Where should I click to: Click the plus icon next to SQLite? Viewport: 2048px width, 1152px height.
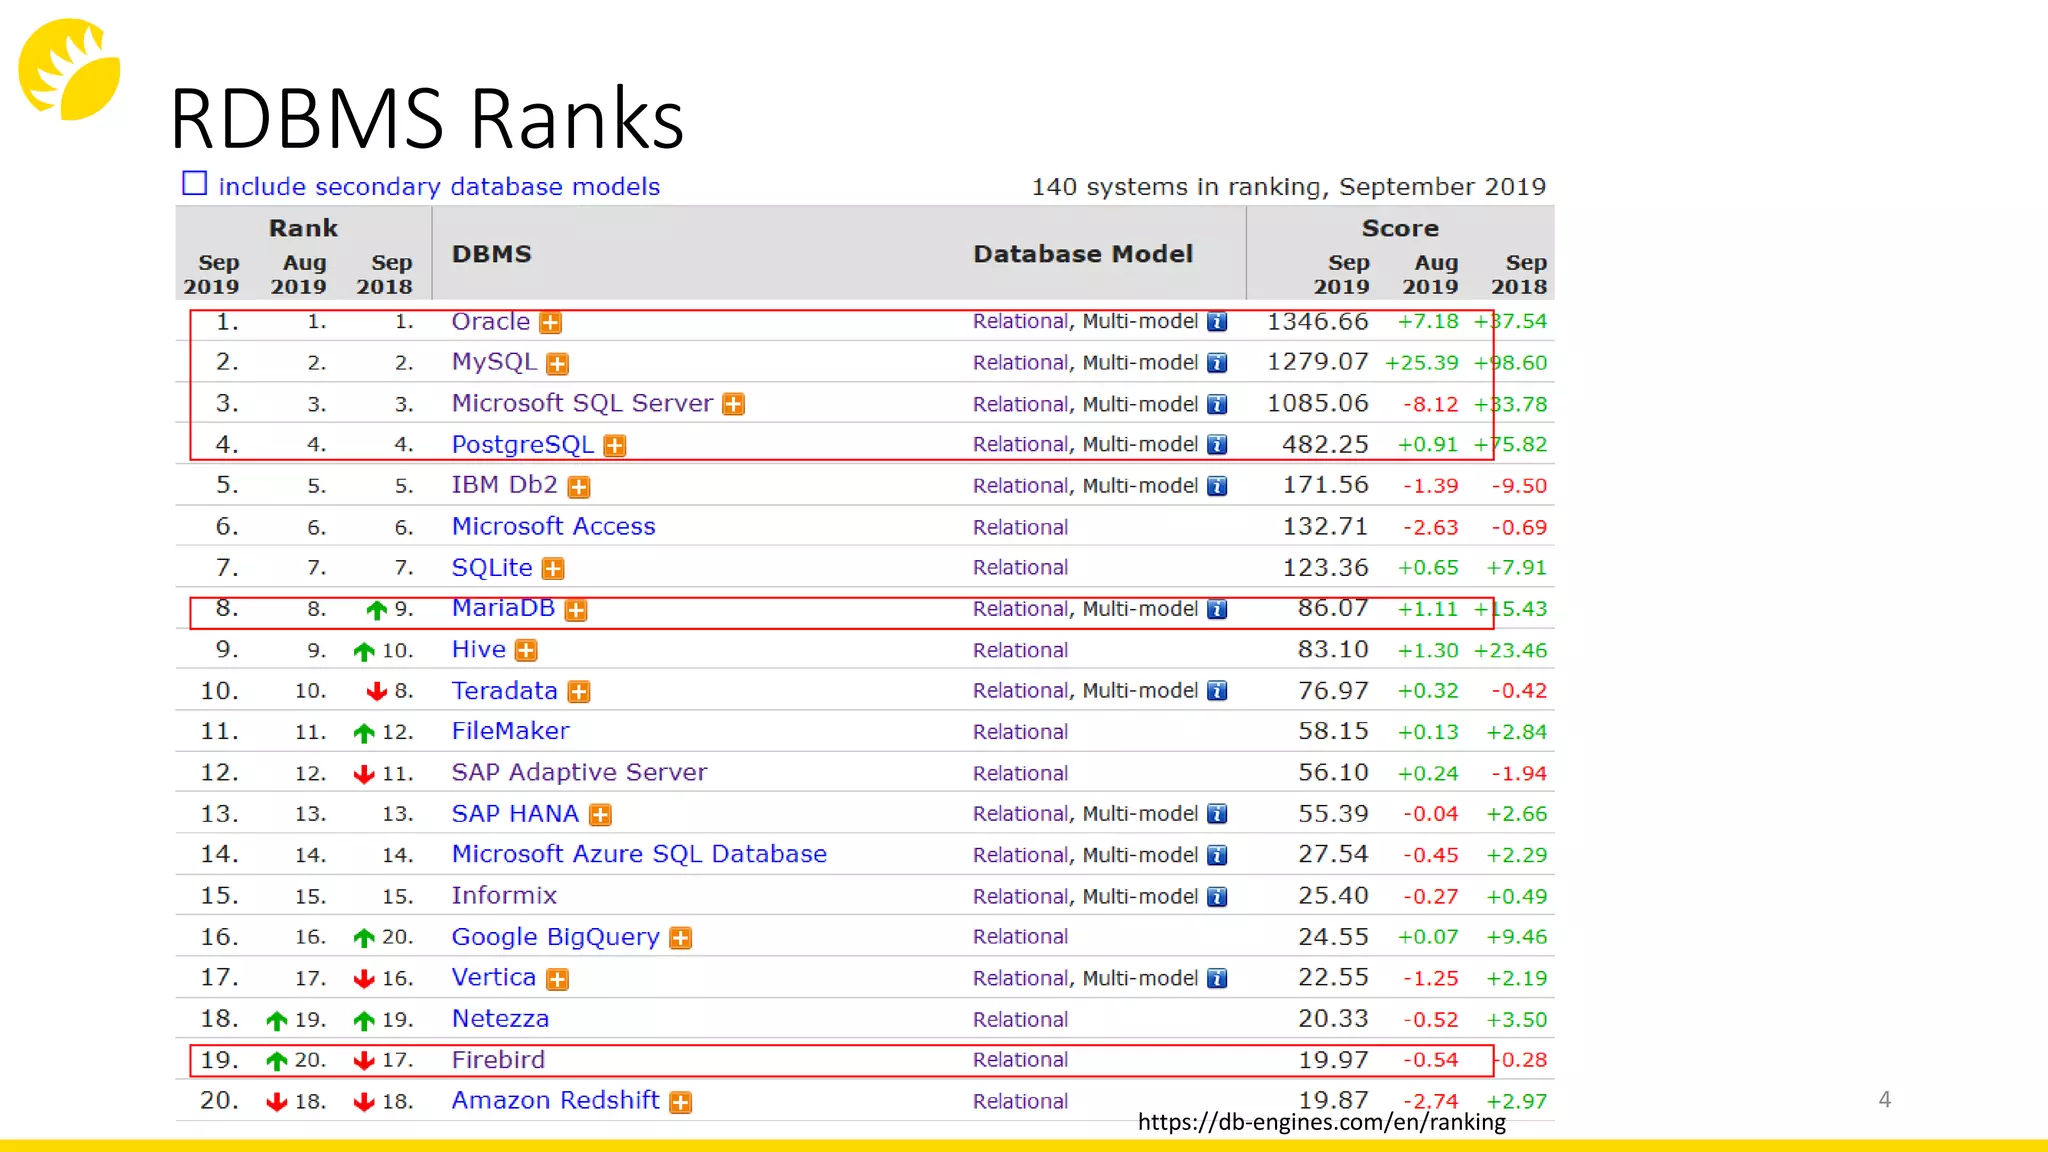pos(553,569)
